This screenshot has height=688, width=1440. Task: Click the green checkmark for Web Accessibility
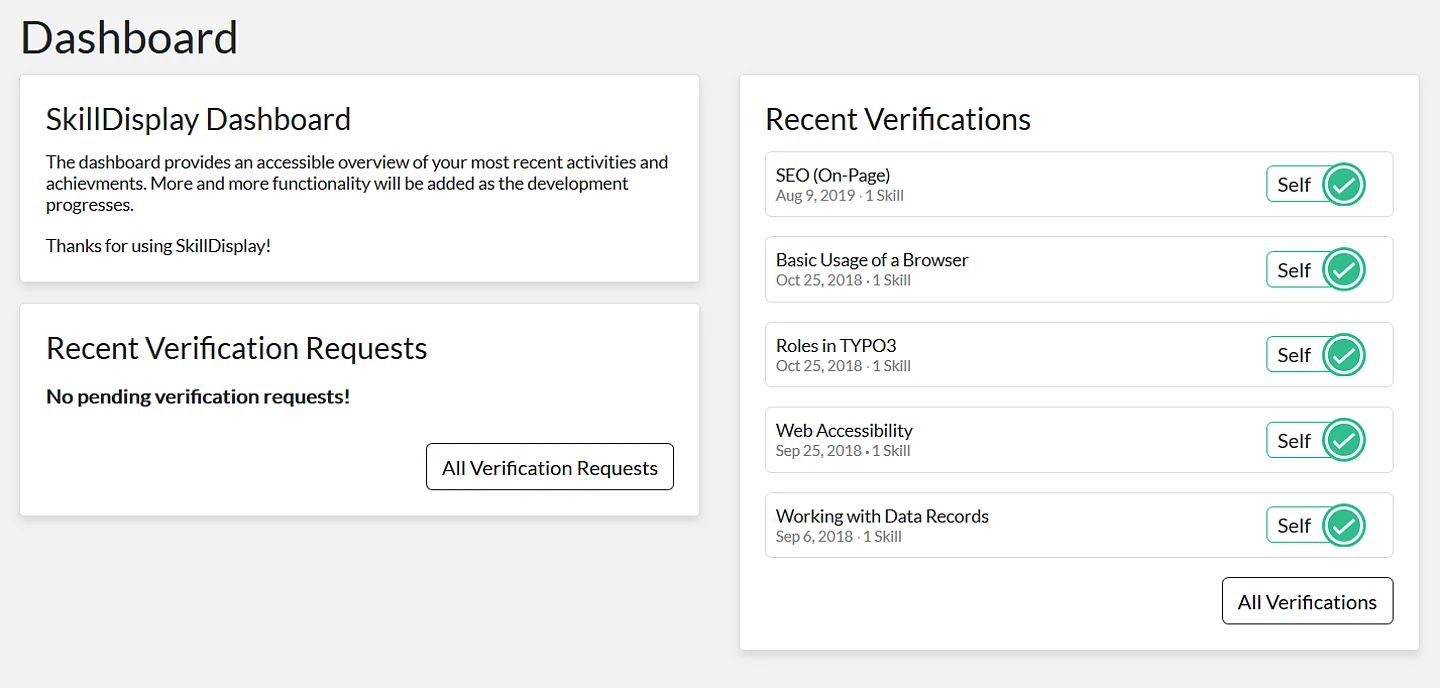pyautogui.click(x=1343, y=441)
